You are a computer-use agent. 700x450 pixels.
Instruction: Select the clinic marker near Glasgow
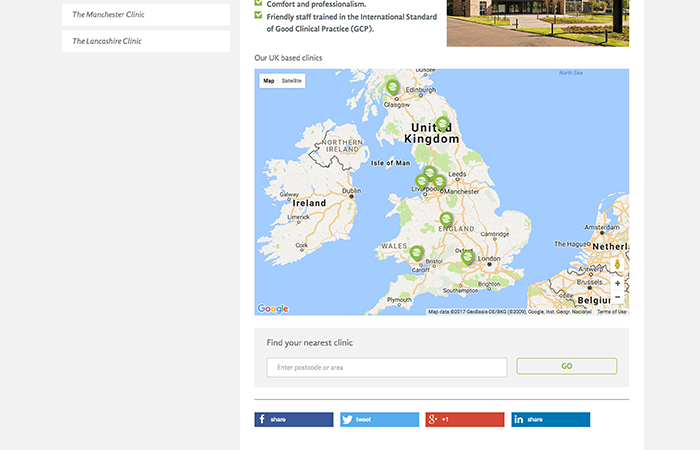point(392,87)
